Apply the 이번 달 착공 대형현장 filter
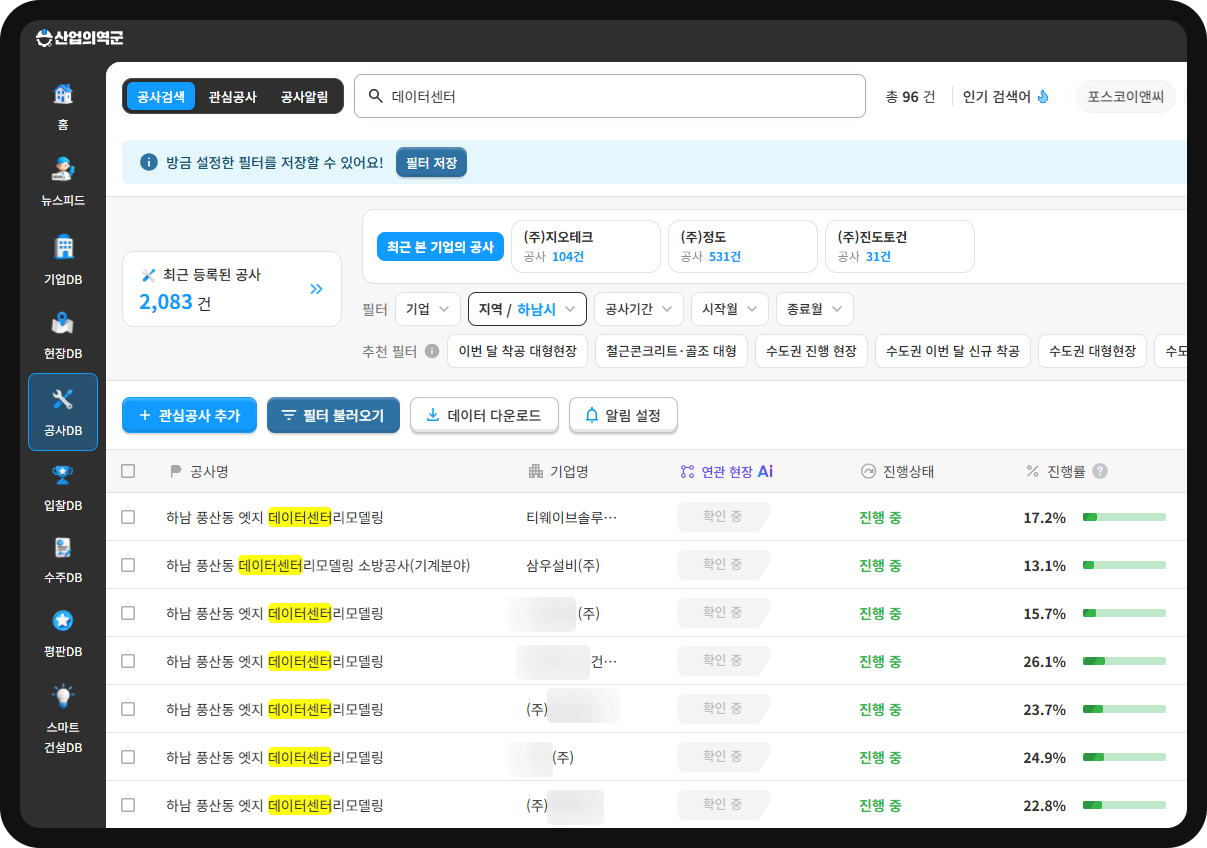Image resolution: width=1207 pixels, height=848 pixels. 517,351
